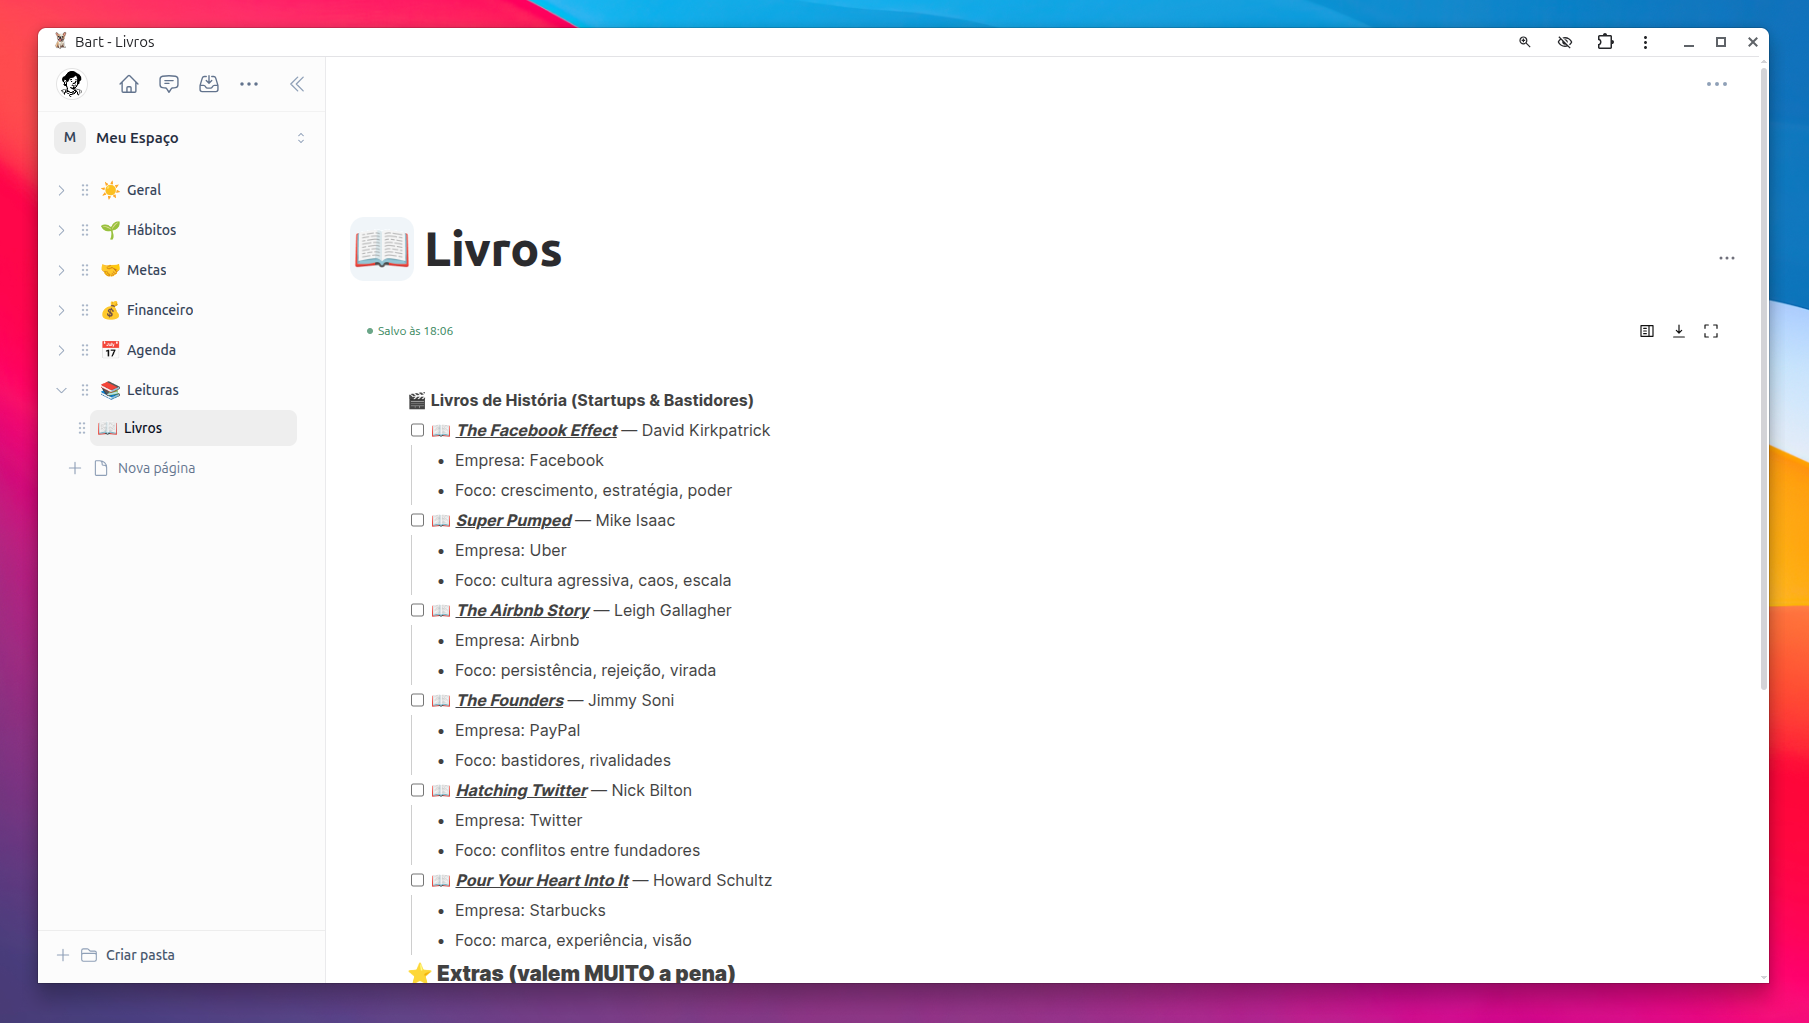
Task: Open the Hatching Twitter link
Action: pyautogui.click(x=521, y=790)
